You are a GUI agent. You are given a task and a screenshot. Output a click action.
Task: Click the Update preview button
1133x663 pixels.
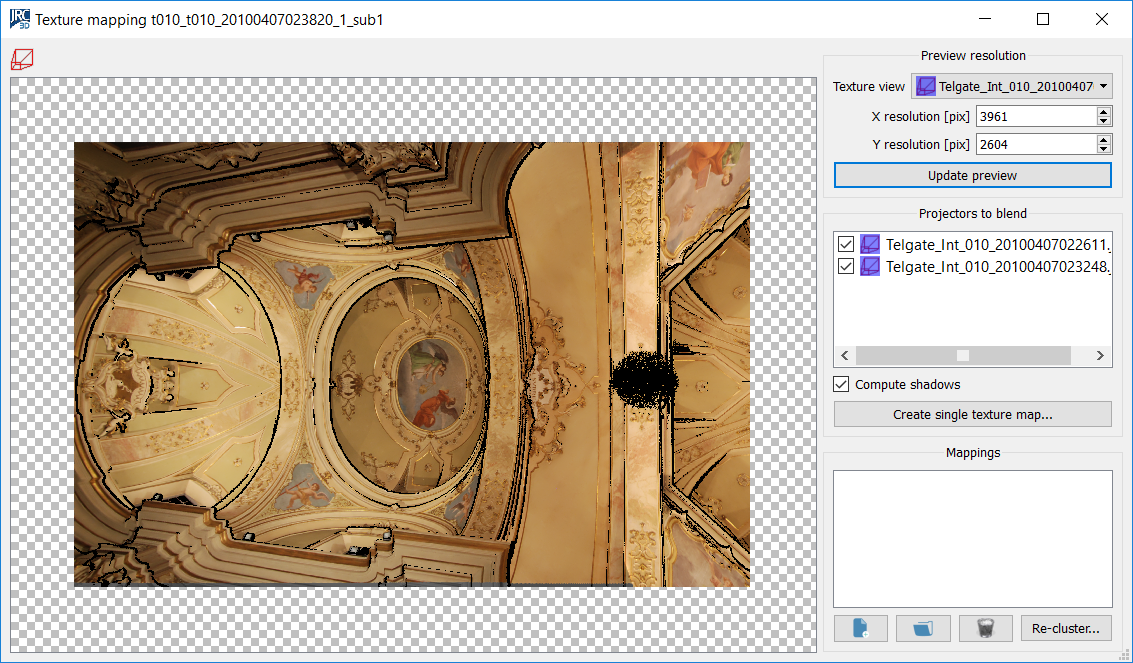pos(972,176)
